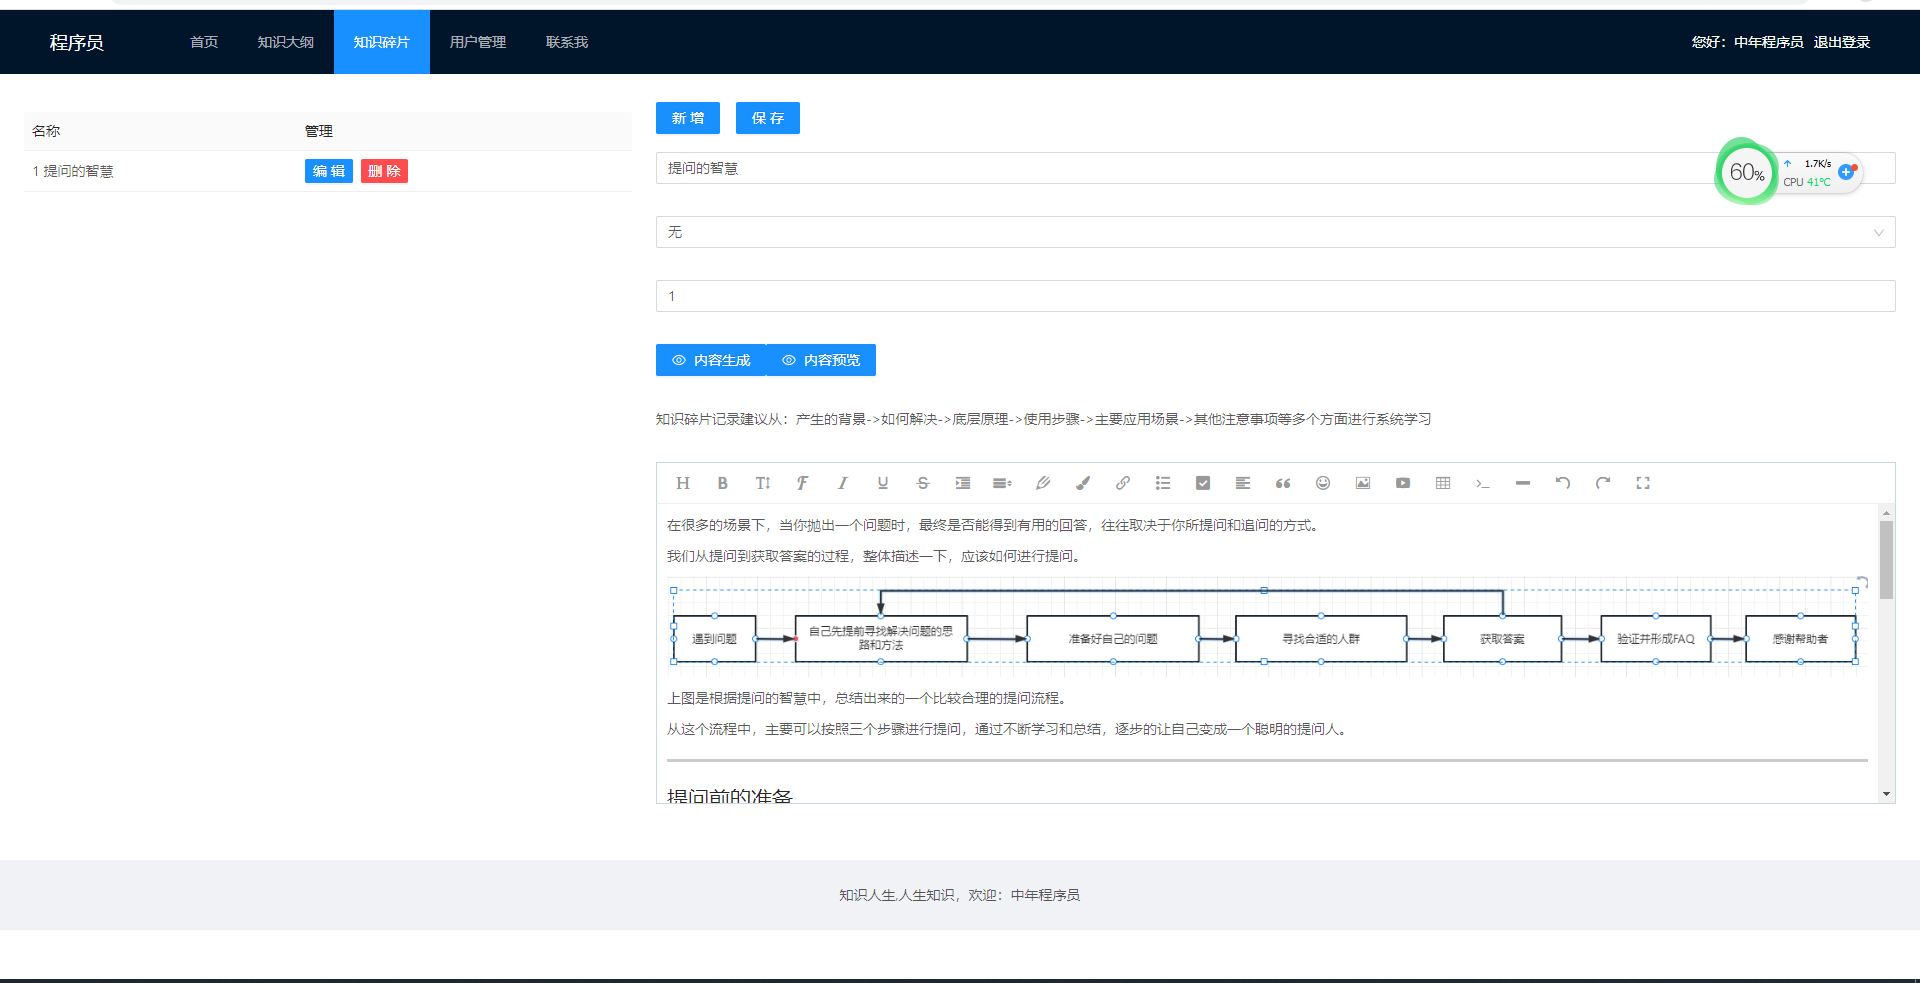Click the 管理 column header
This screenshot has height=983, width=1920.
319,131
